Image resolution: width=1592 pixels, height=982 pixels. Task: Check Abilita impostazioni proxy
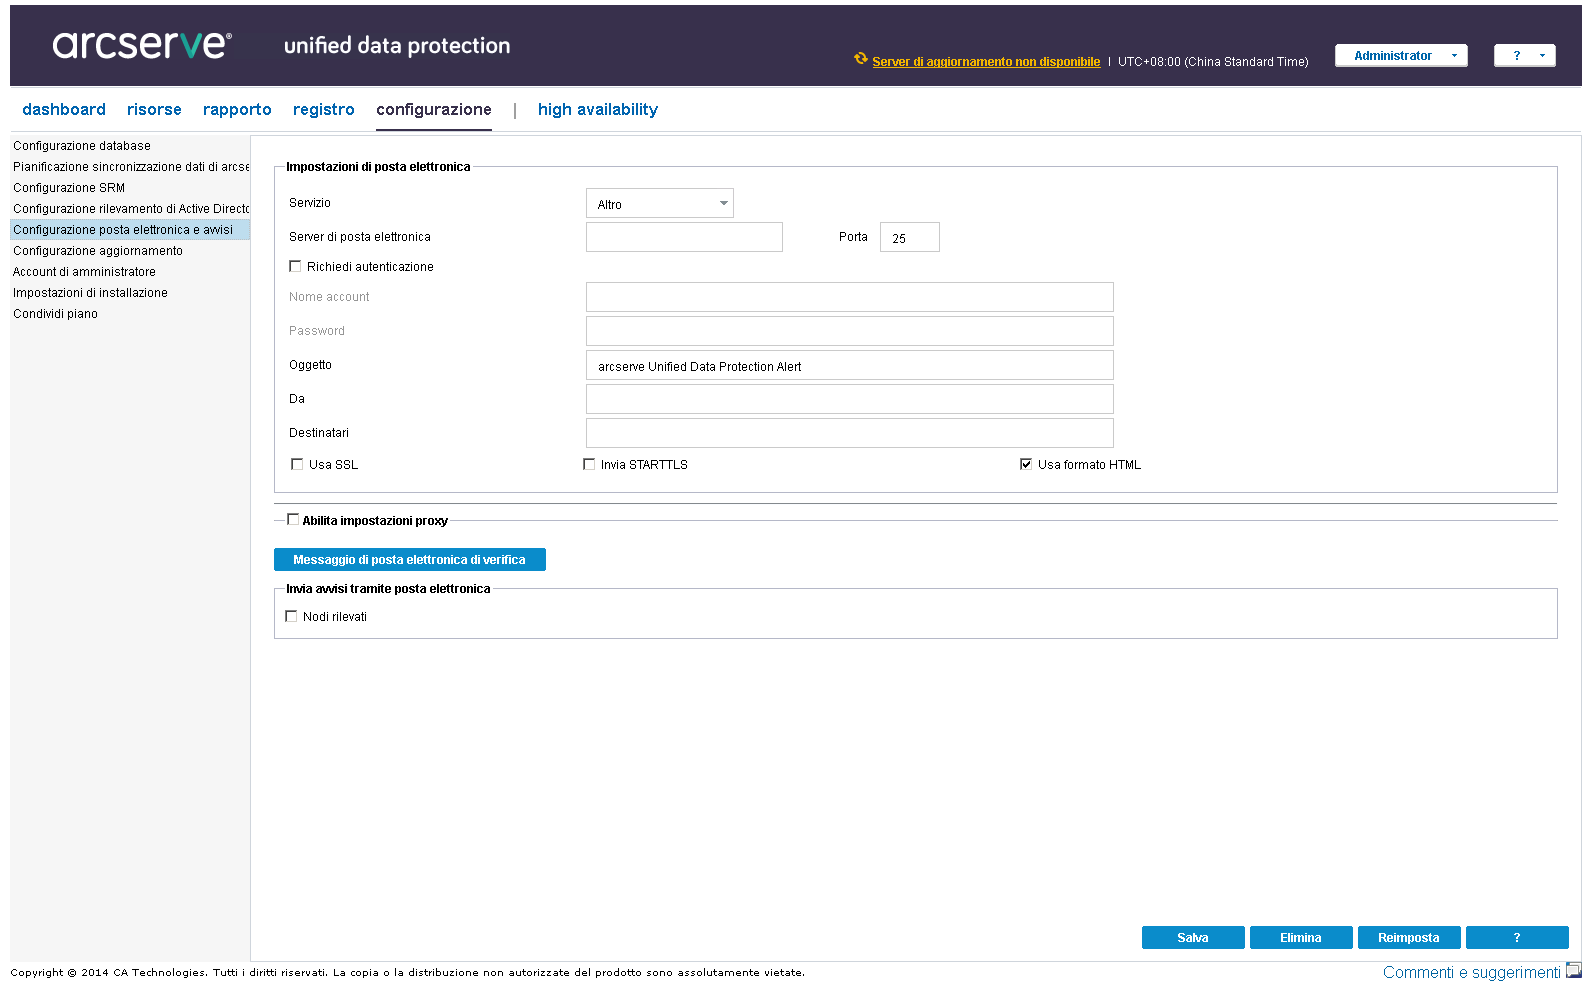pos(293,519)
